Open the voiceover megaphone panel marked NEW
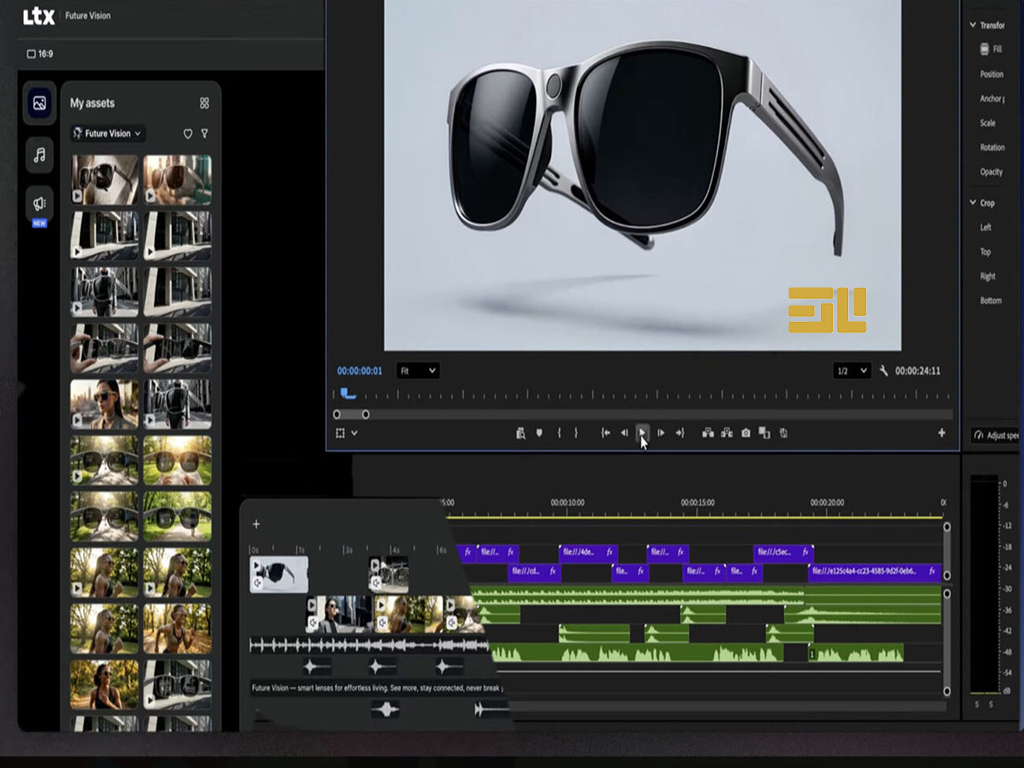Viewport: 1024px width, 768px height. 39,204
